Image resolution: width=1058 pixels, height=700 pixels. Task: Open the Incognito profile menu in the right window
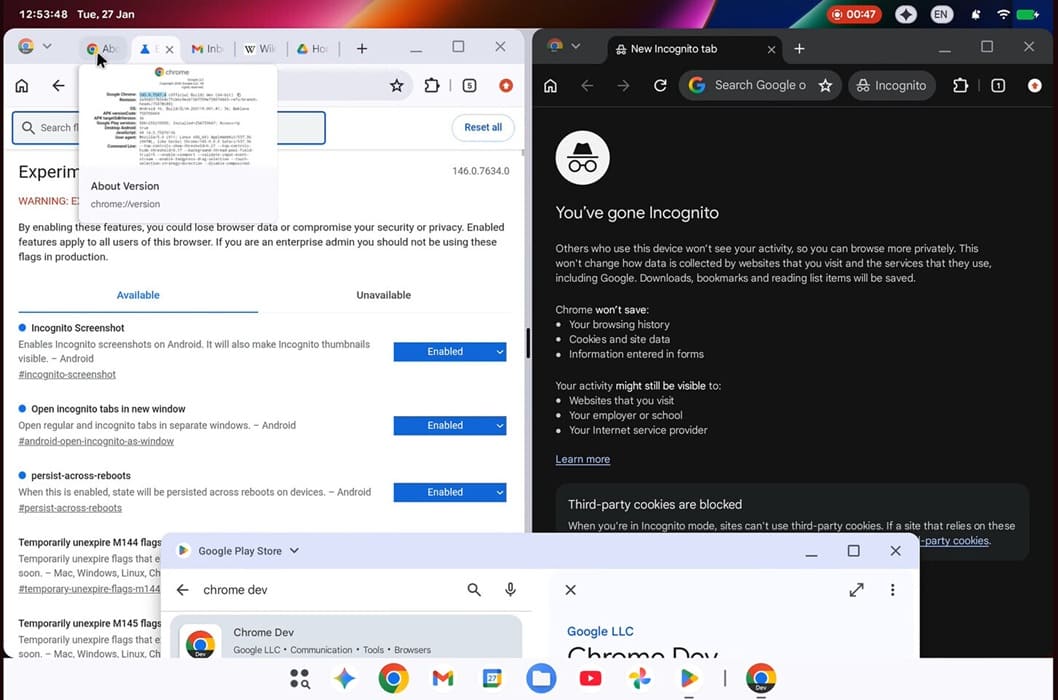(891, 85)
